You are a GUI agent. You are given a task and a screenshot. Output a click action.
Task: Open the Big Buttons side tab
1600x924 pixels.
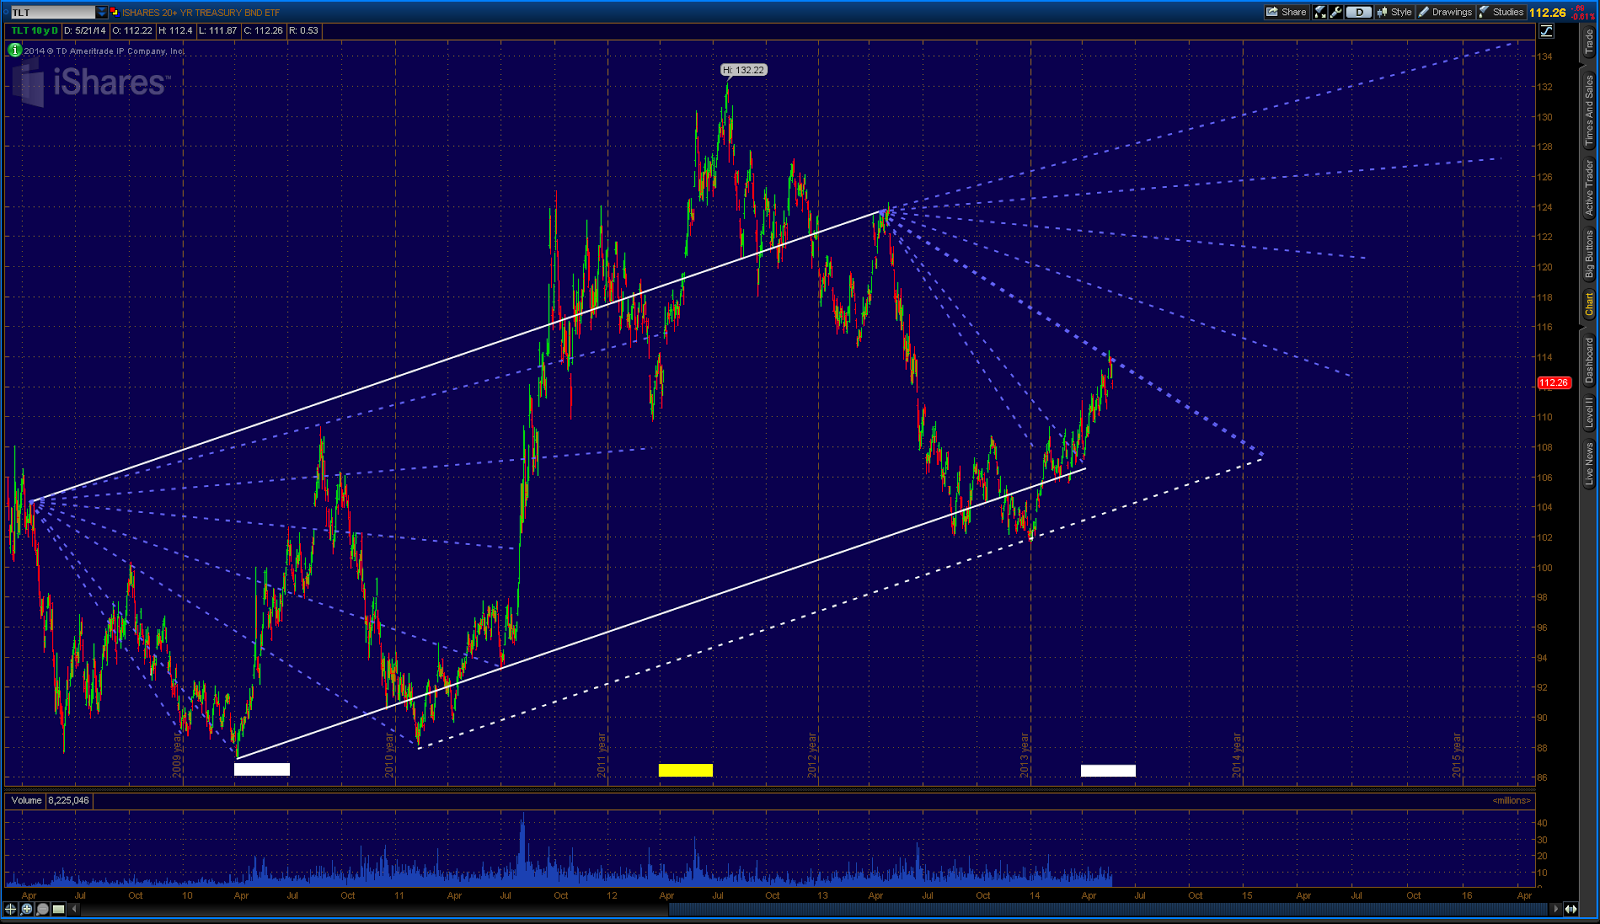click(x=1589, y=255)
